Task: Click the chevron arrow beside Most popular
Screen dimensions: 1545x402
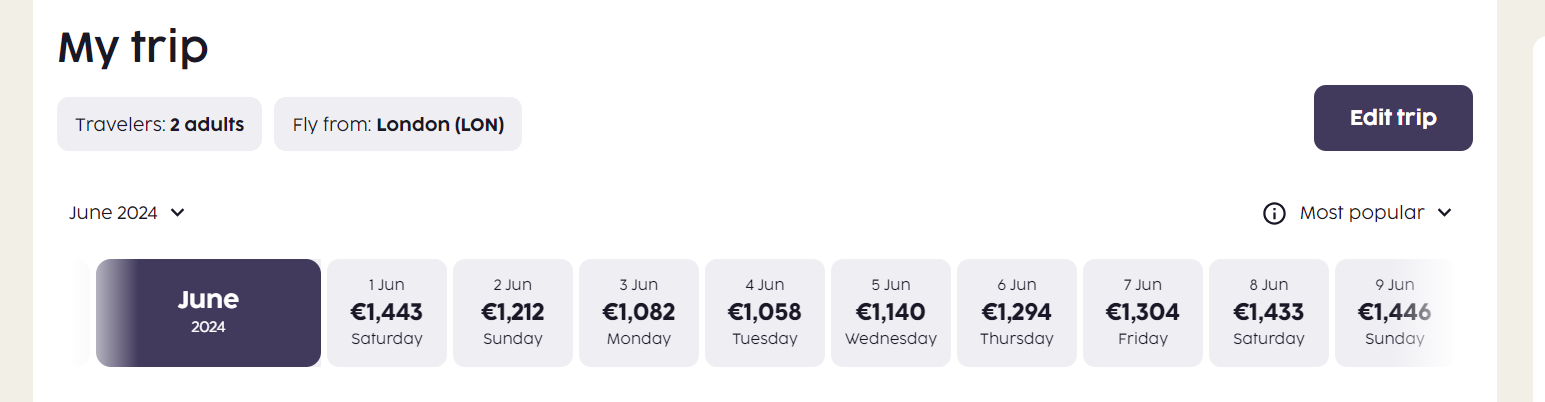Action: coord(1443,213)
